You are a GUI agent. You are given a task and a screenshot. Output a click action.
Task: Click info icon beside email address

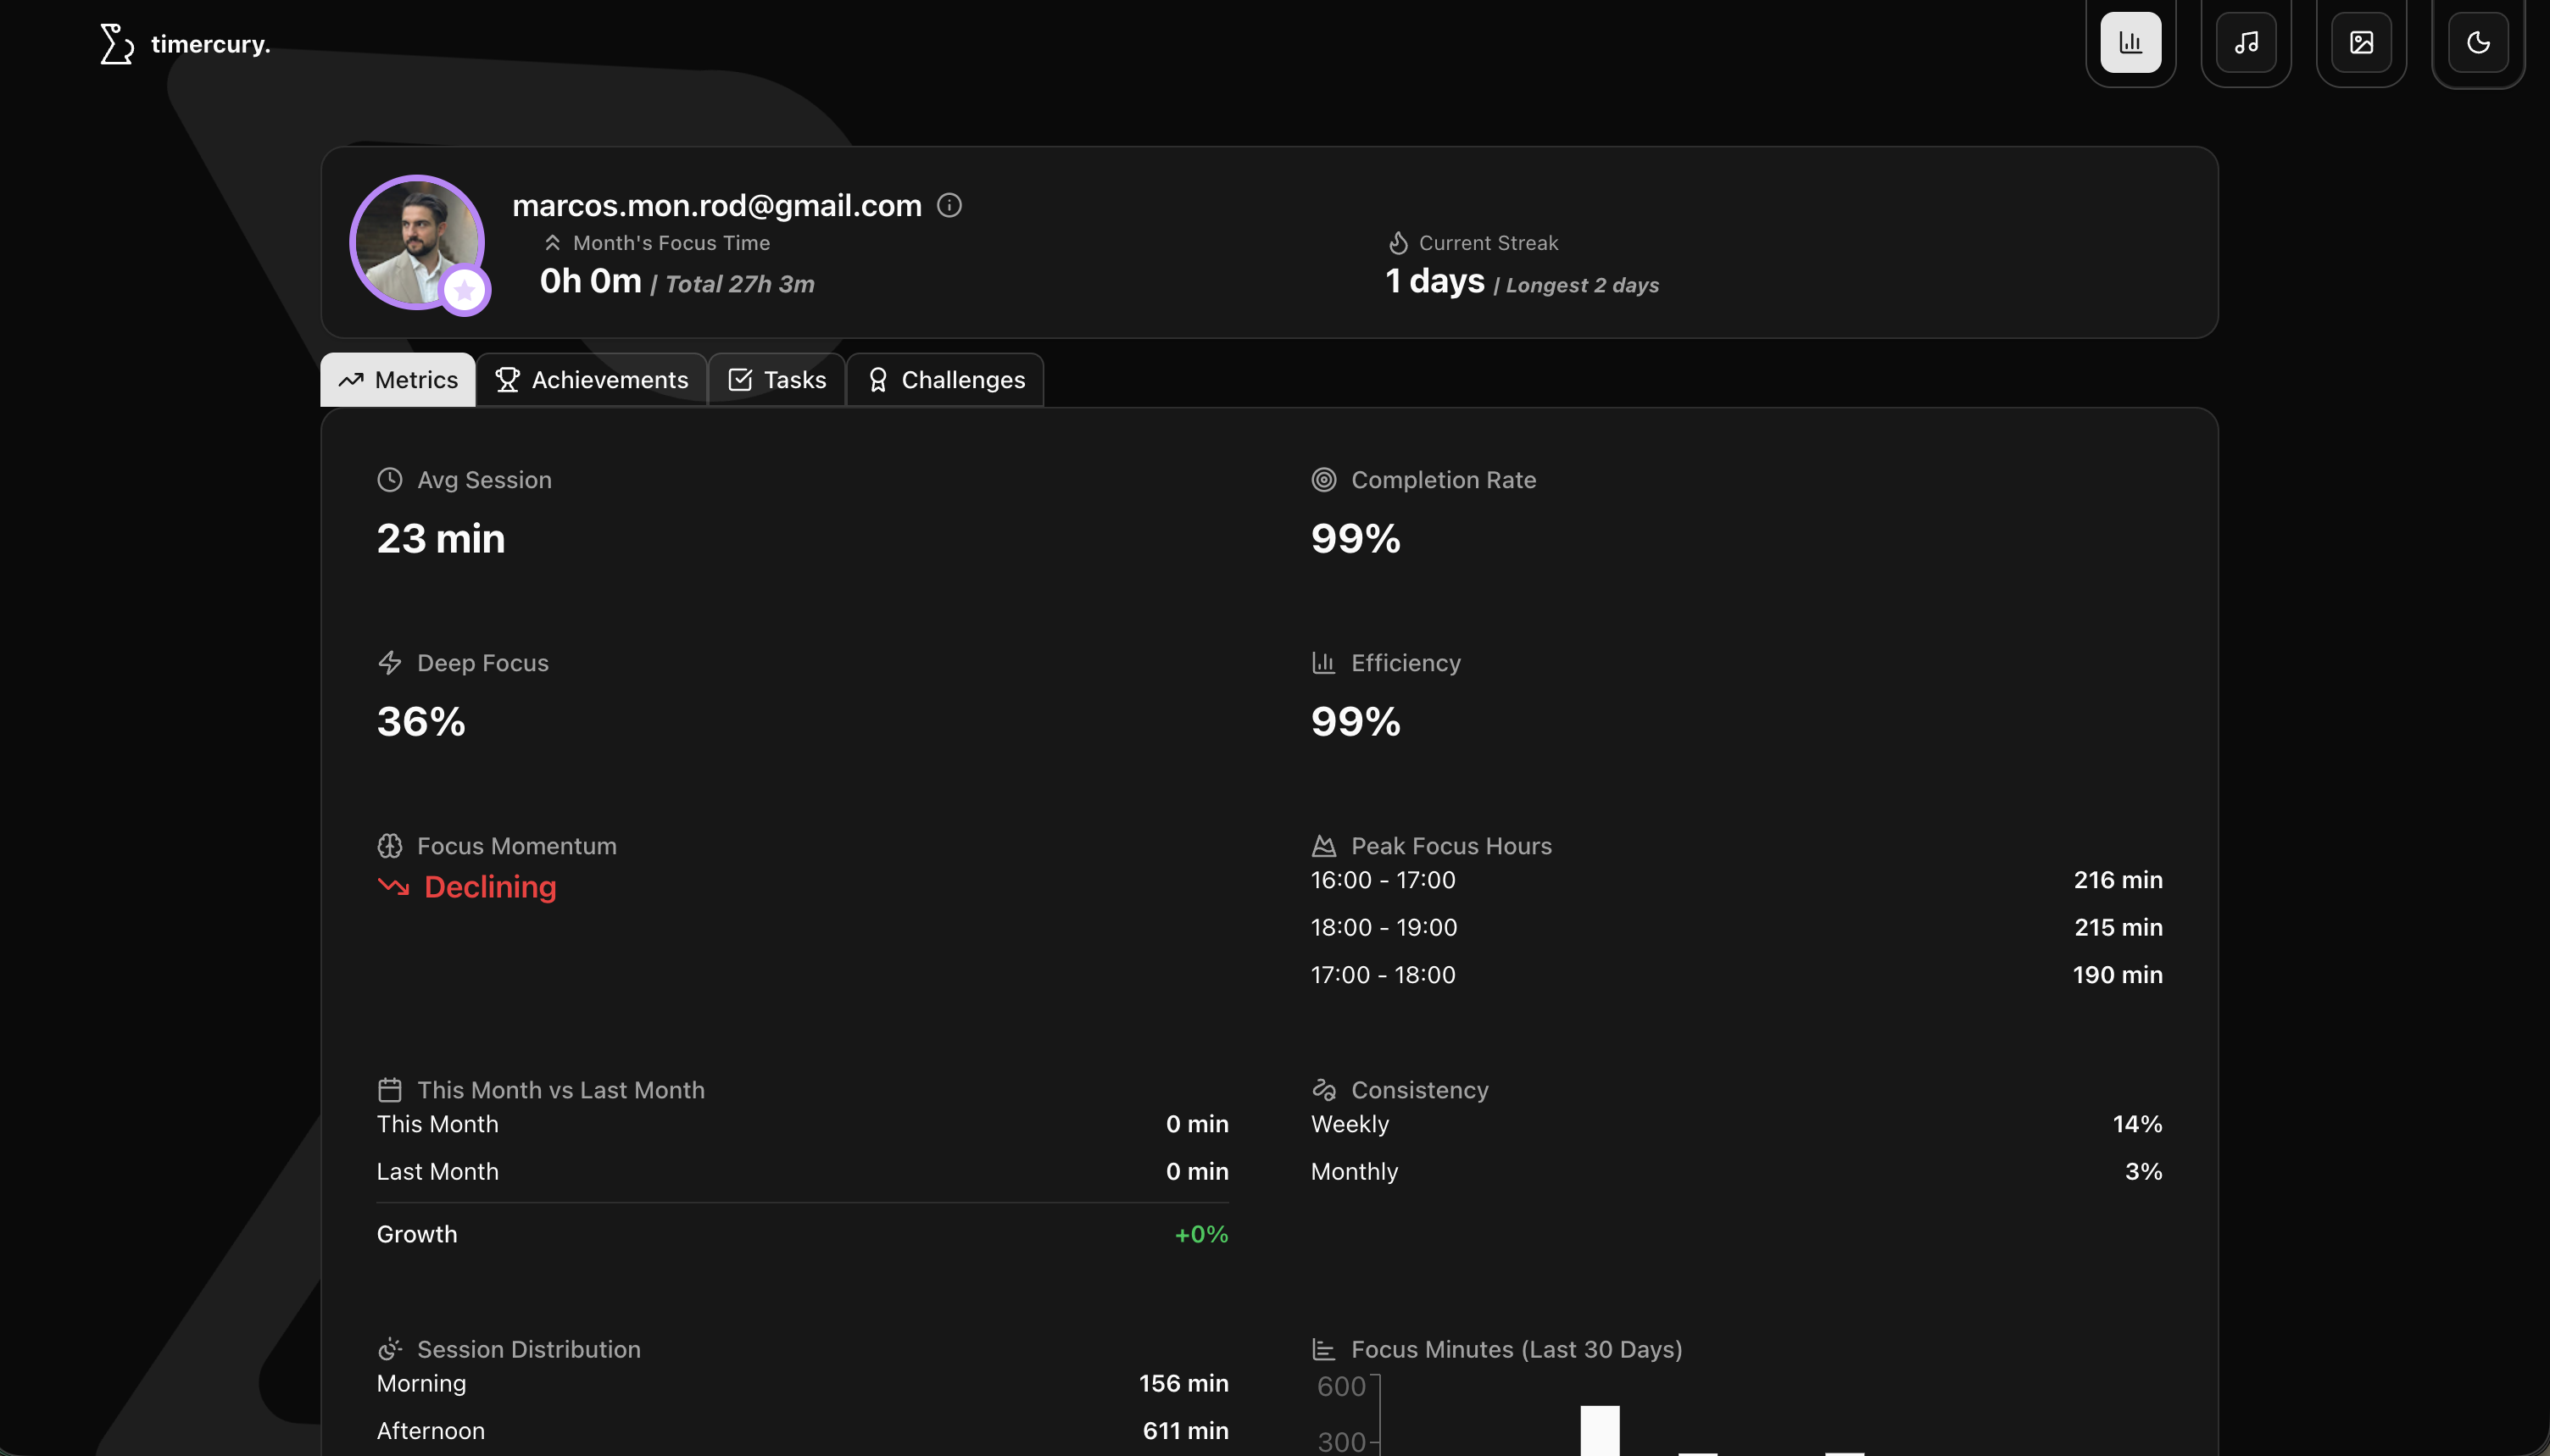click(949, 205)
